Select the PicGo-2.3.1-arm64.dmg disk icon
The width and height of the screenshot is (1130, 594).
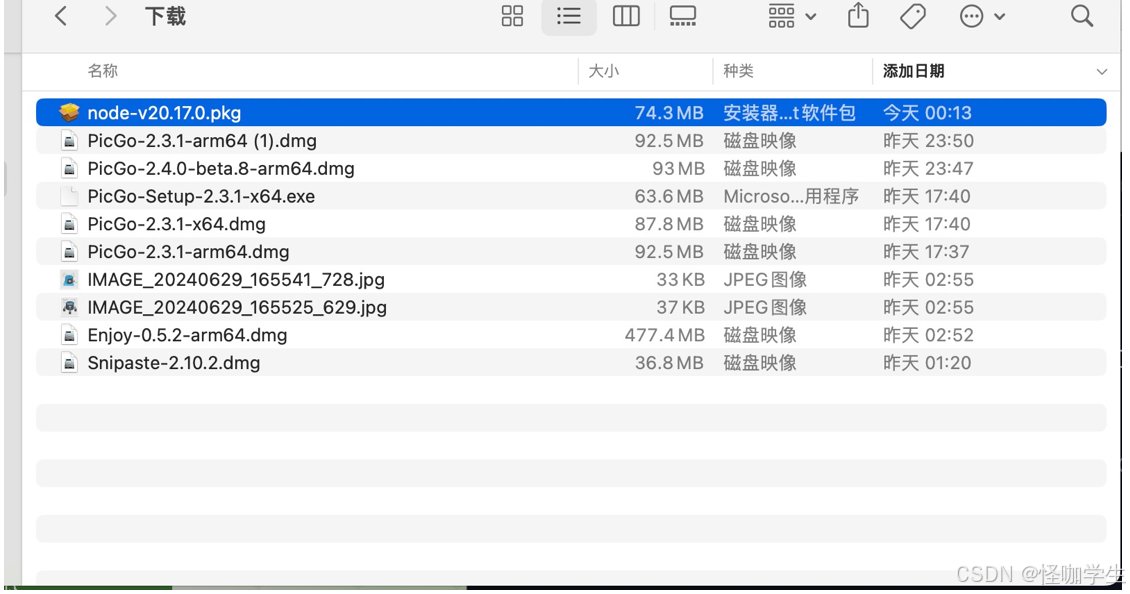coord(69,252)
